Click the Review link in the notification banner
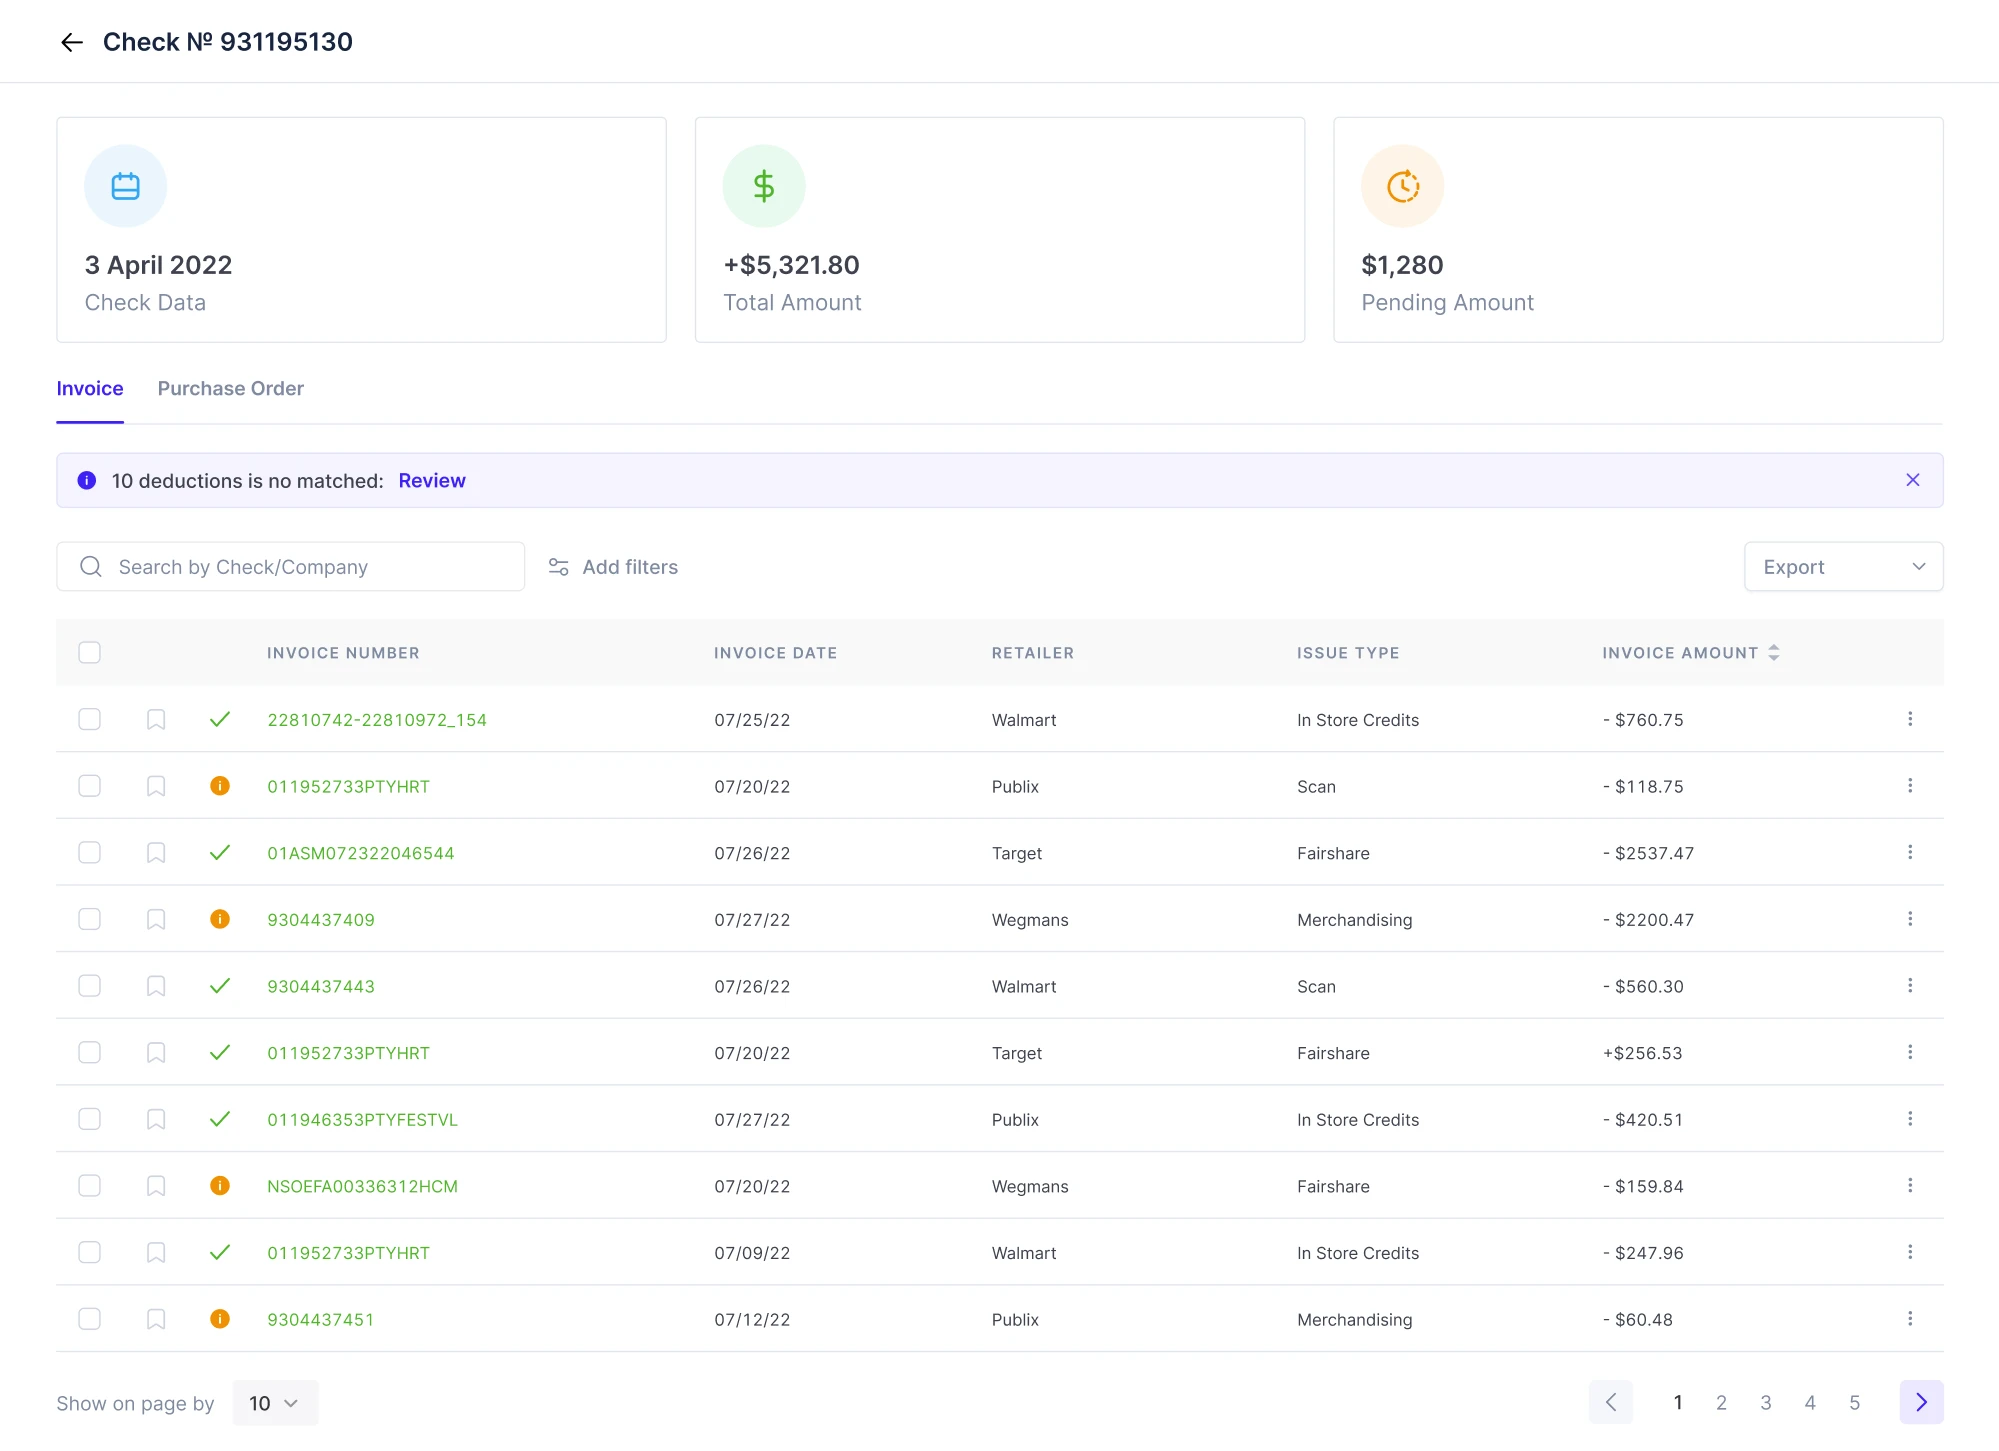Screen dimensions: 1999x1451 431,481
